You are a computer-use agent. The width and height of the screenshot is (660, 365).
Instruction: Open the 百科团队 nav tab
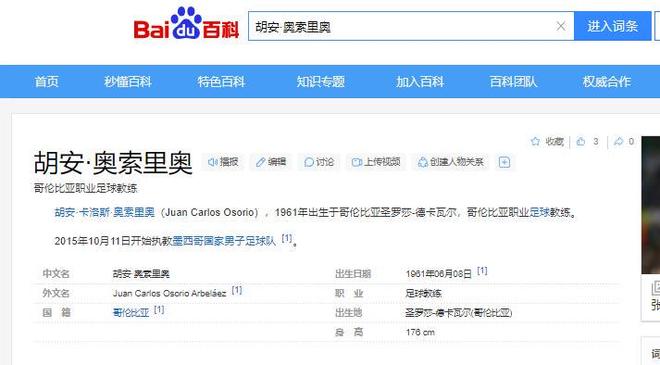point(513,81)
